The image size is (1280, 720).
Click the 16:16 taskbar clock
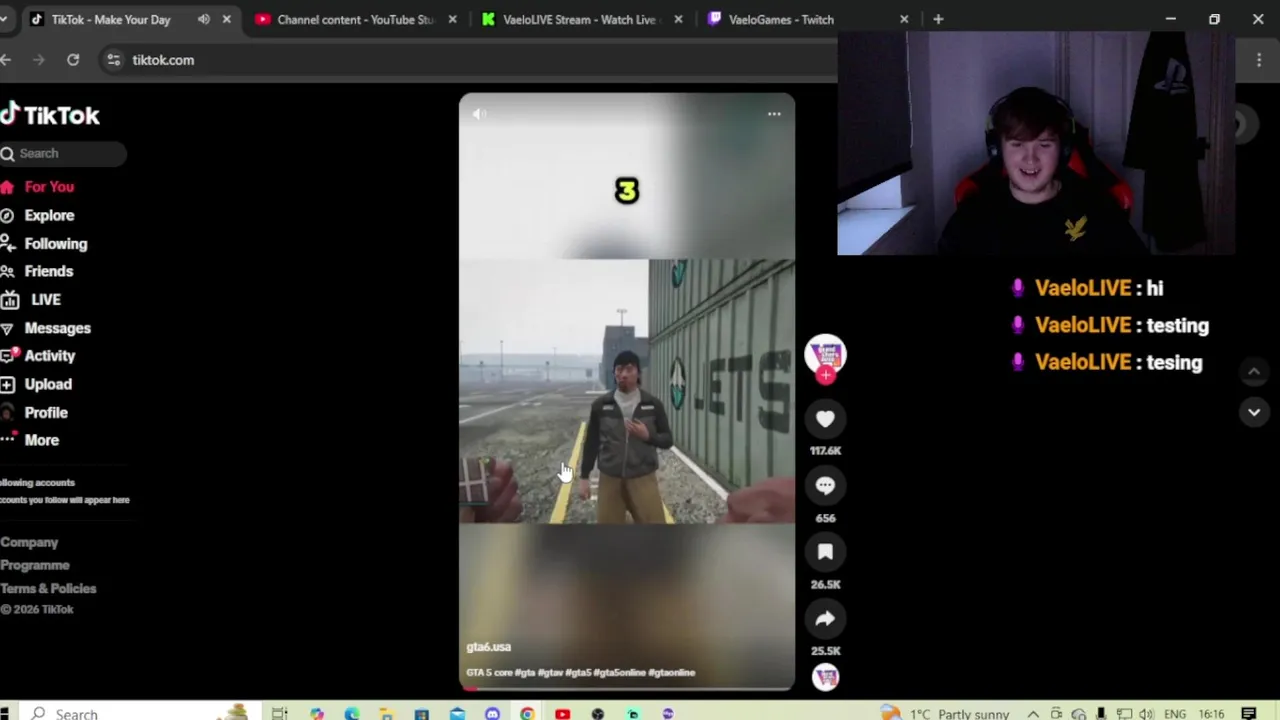1211,713
